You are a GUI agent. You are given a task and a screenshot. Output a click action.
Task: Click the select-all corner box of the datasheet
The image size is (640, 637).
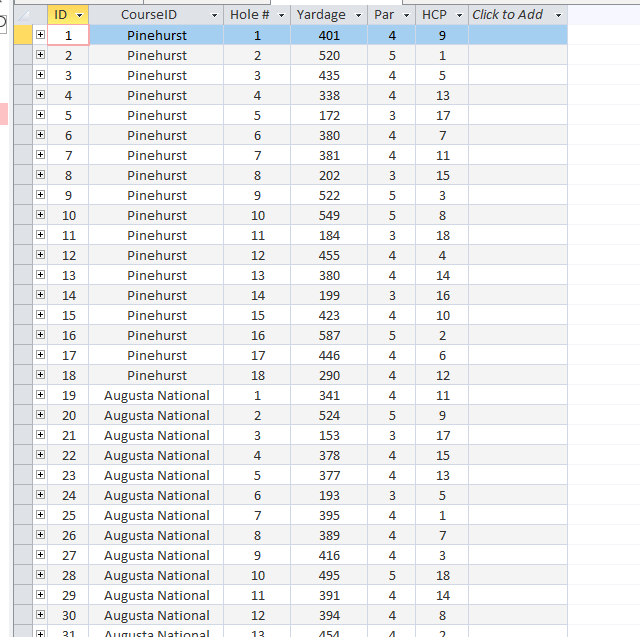pyautogui.click(x=23, y=15)
